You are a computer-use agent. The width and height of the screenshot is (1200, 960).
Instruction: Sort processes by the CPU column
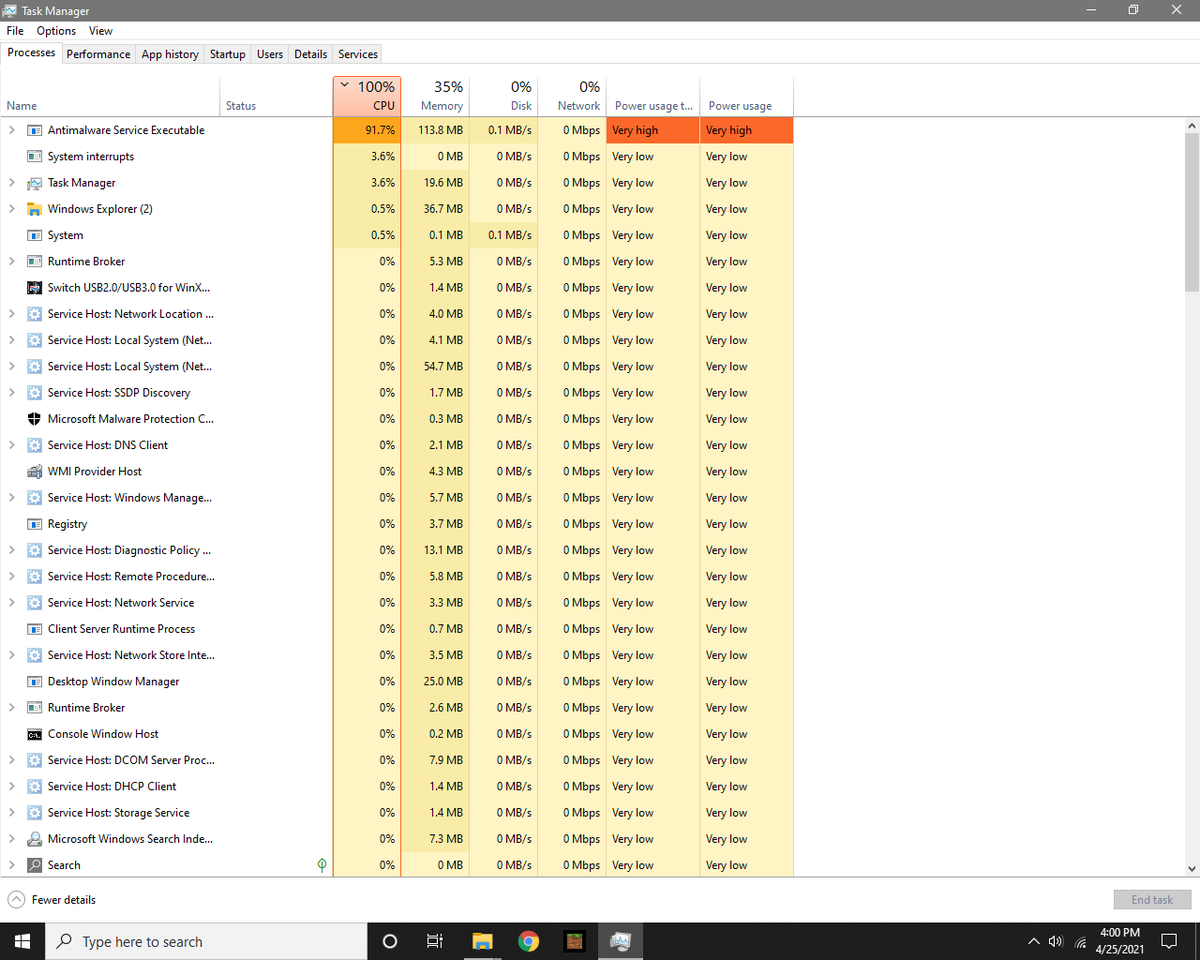point(367,96)
